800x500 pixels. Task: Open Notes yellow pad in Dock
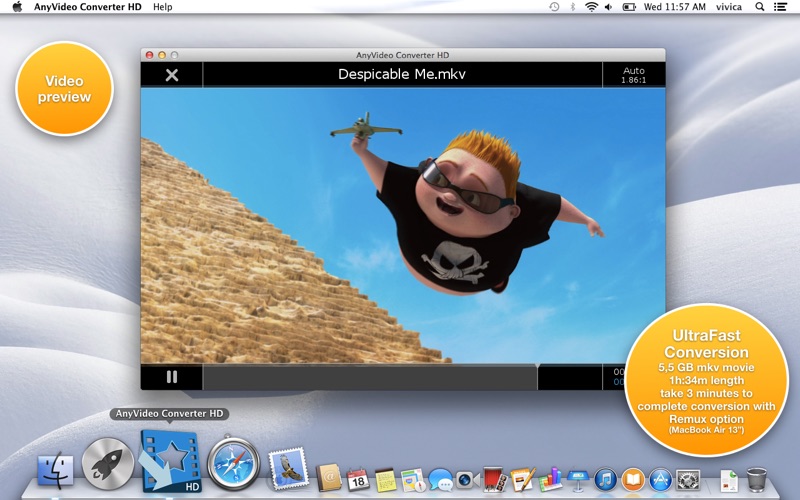[x=385, y=480]
